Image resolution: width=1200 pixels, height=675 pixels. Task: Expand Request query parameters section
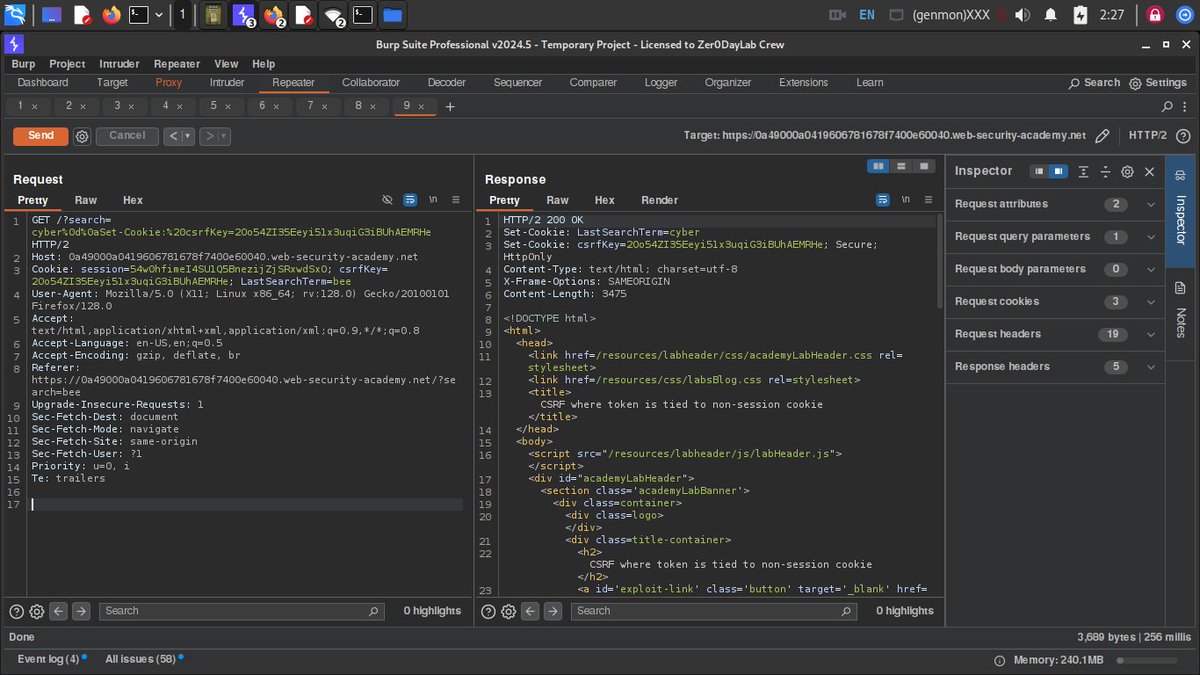pyautogui.click(x=1055, y=237)
